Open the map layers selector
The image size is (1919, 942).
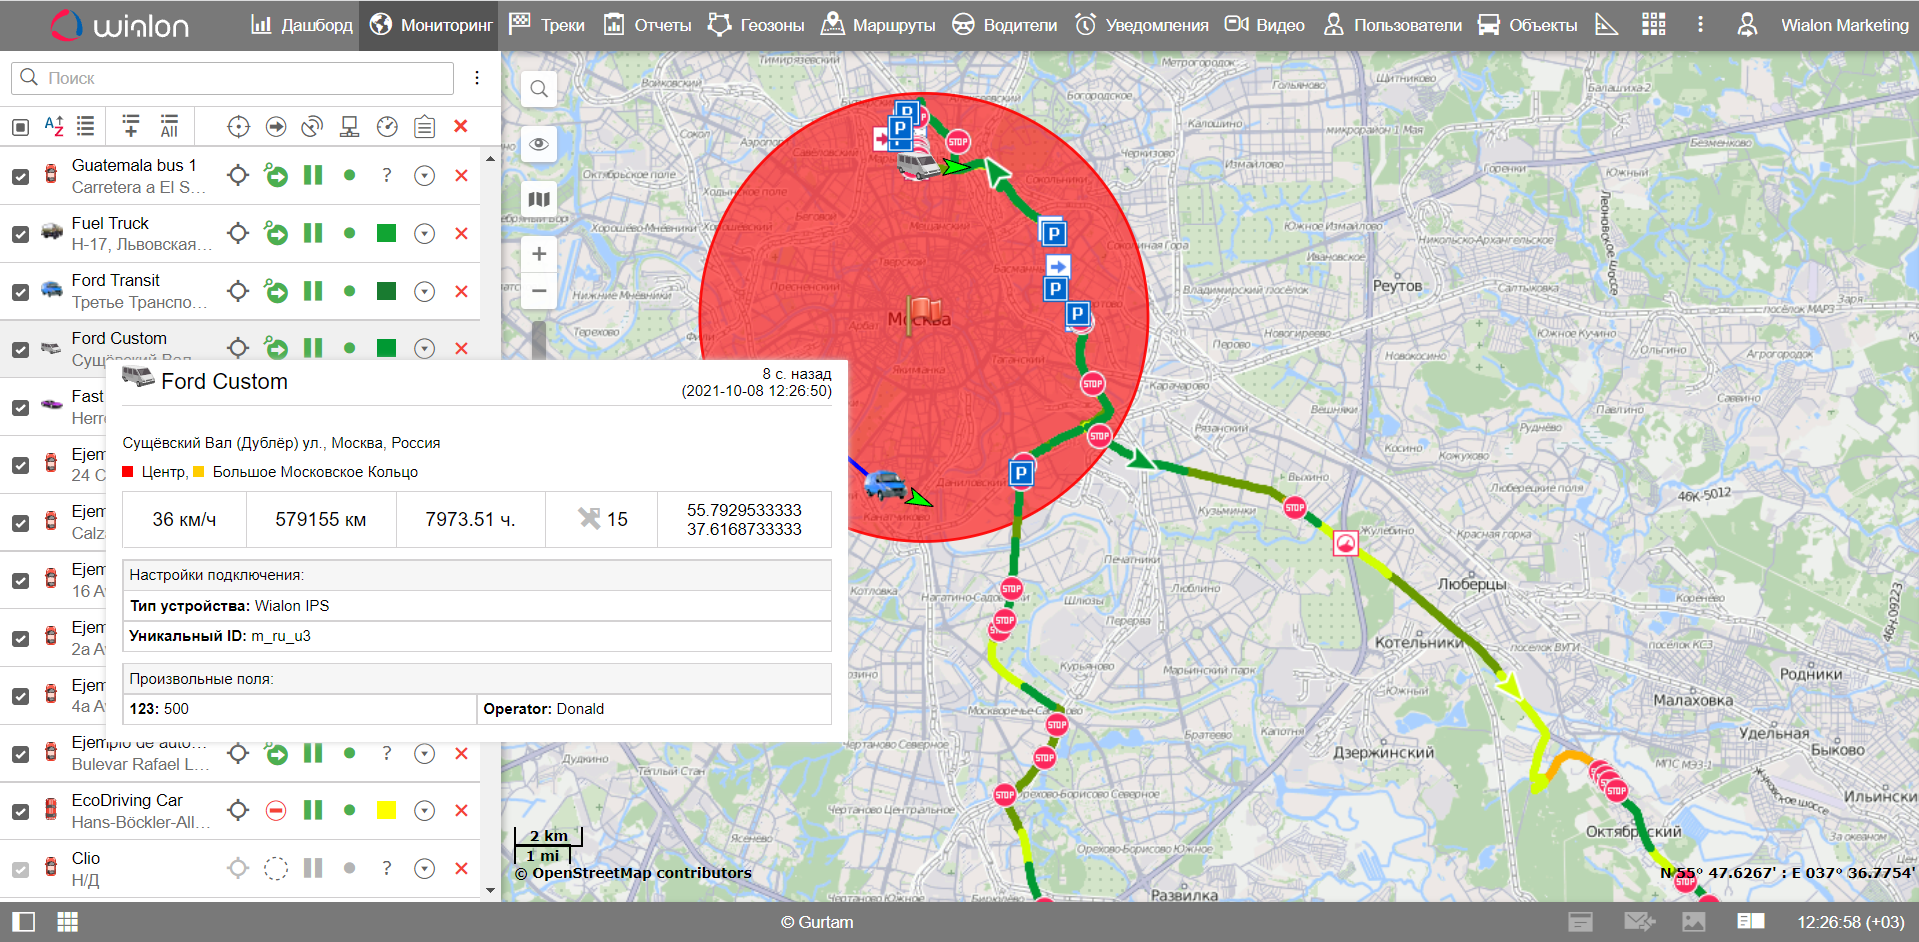[539, 199]
